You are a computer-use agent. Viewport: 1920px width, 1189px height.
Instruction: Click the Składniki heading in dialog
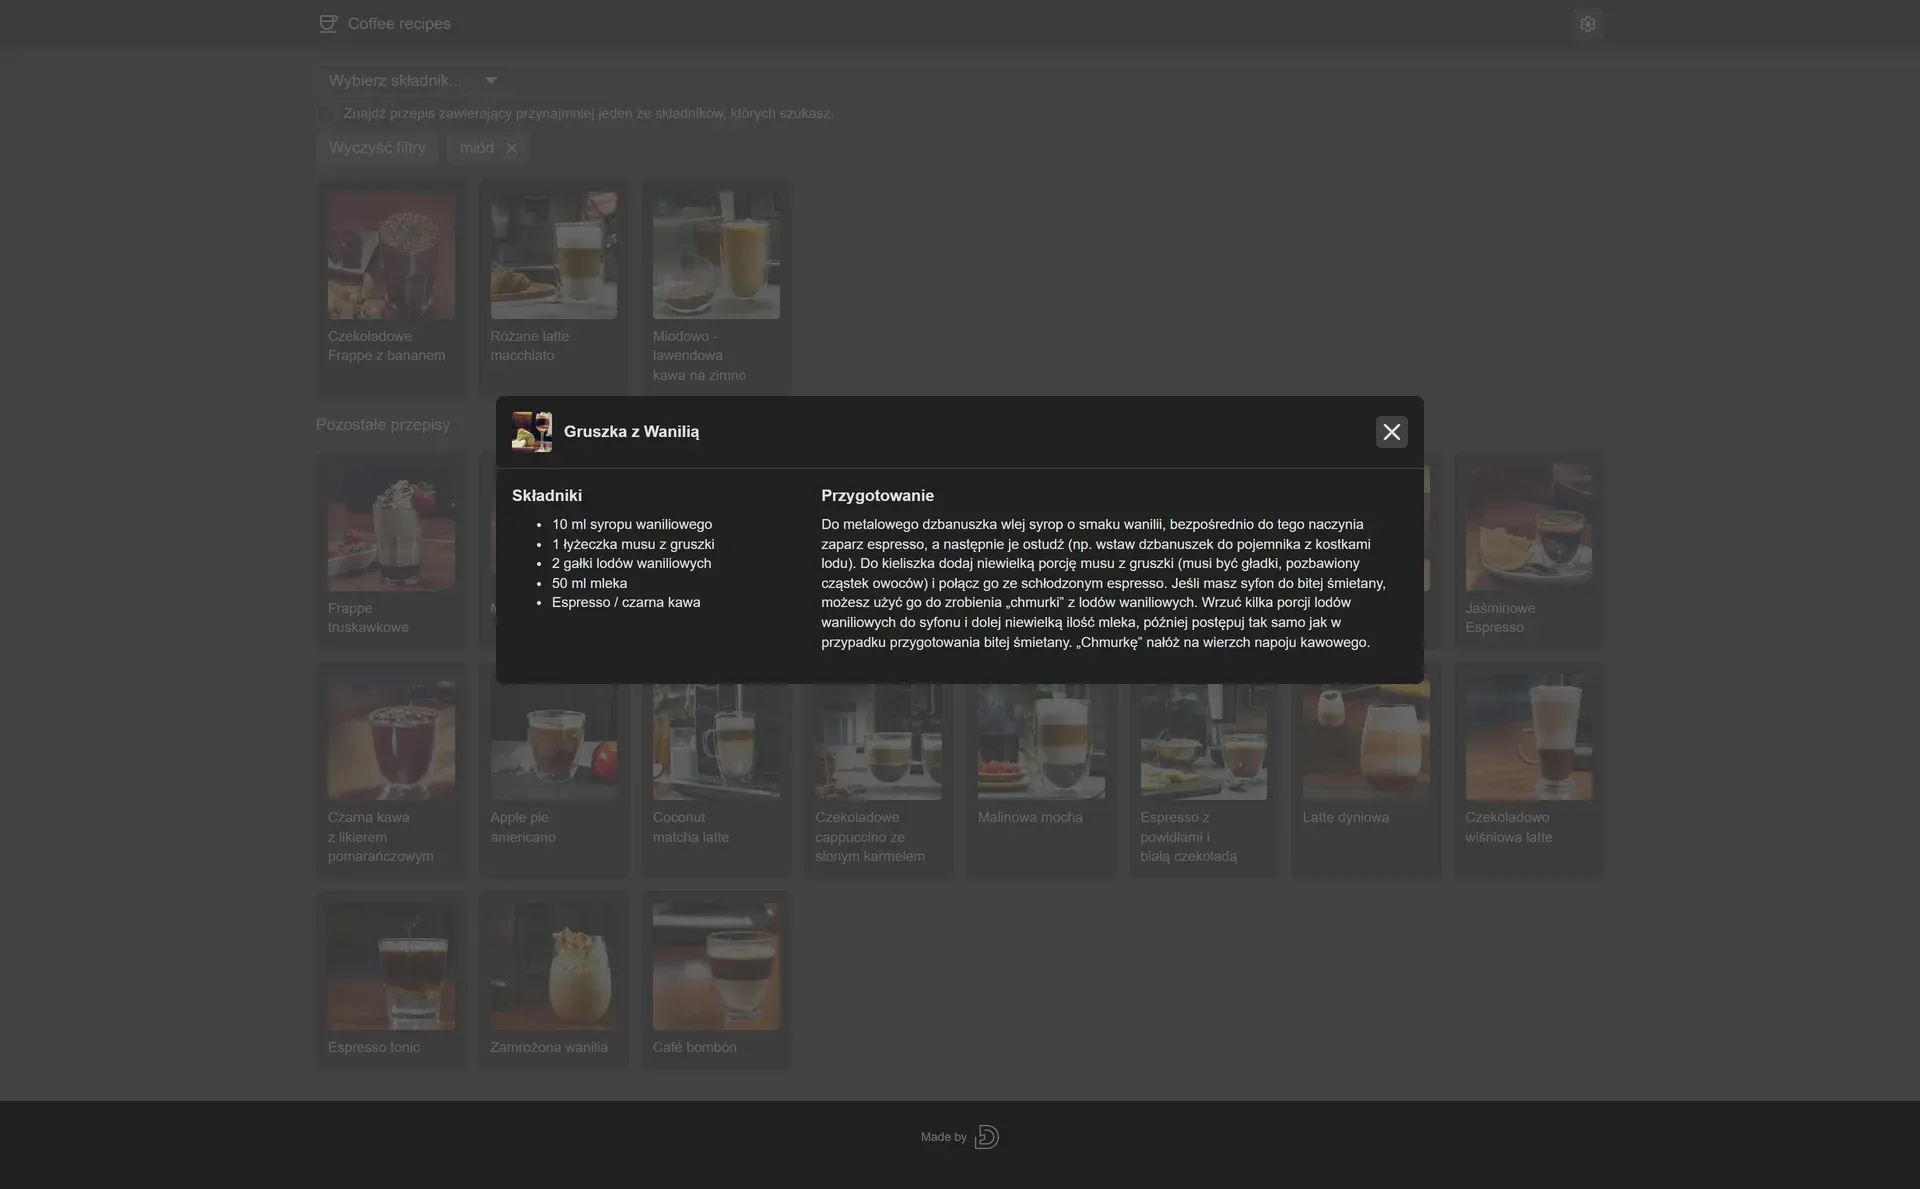[547, 495]
